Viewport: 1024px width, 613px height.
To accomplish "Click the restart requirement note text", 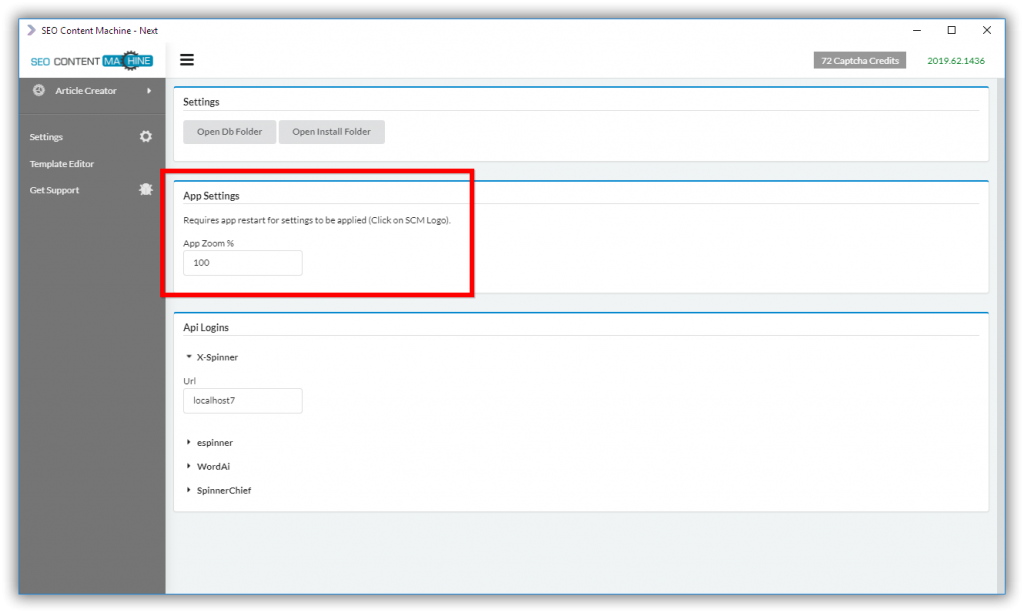I will click(317, 220).
